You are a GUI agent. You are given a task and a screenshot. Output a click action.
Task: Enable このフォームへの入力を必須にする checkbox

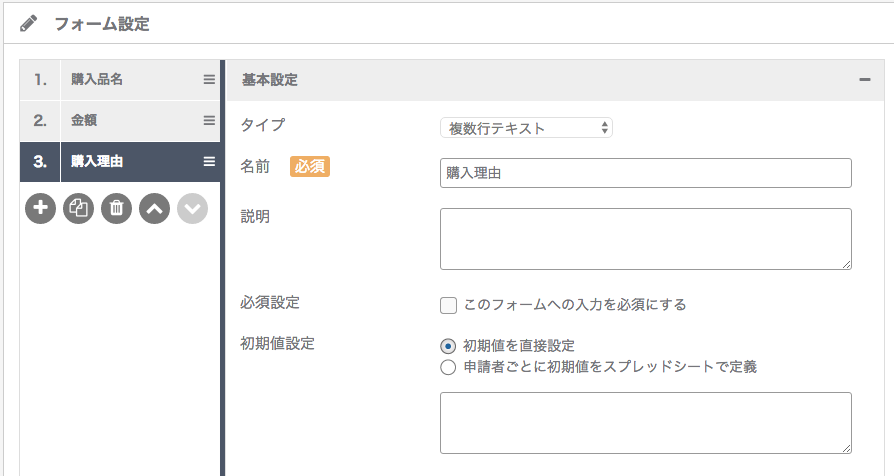pyautogui.click(x=448, y=305)
